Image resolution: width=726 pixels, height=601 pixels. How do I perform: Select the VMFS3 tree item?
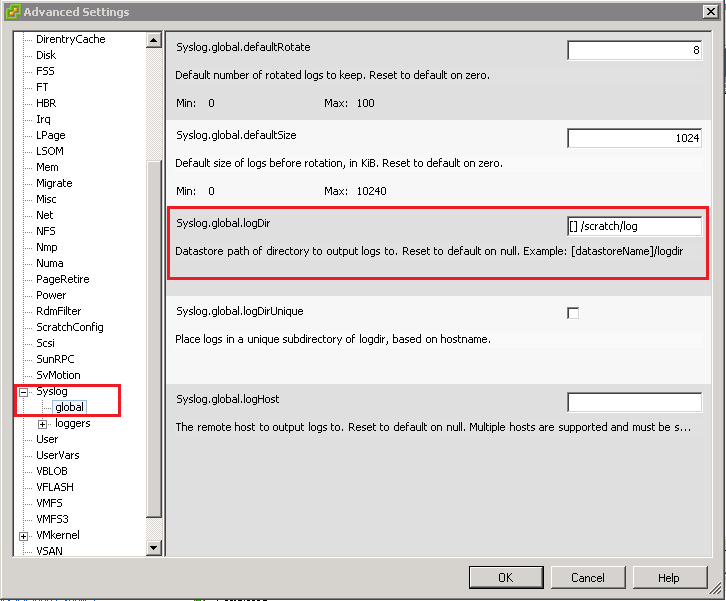pyautogui.click(x=52, y=519)
